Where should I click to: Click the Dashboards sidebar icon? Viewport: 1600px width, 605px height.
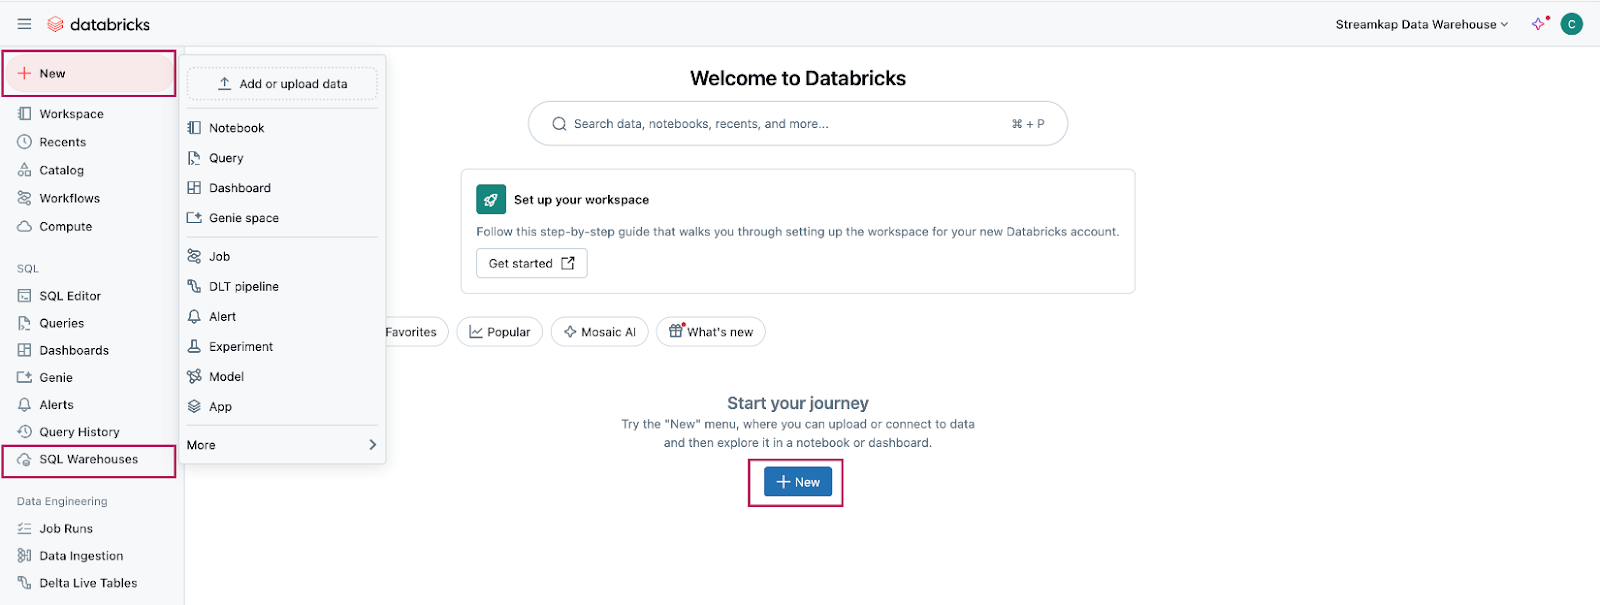point(25,350)
